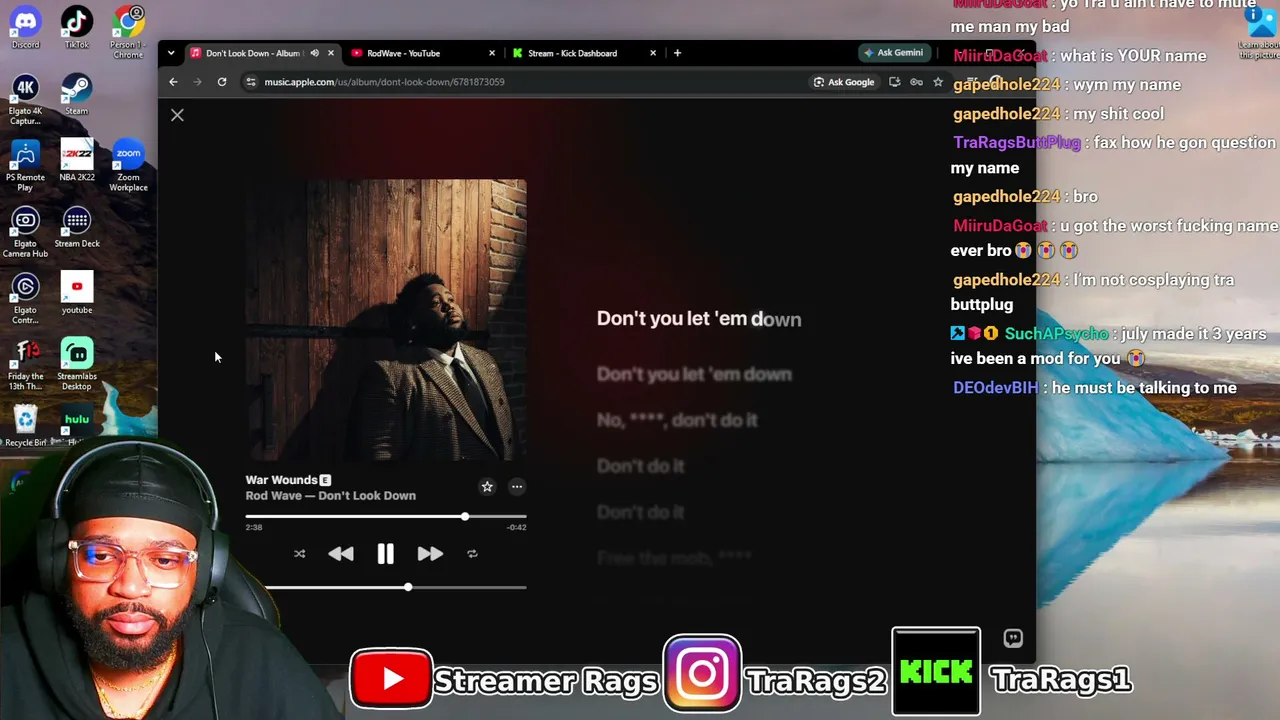1280x720 pixels.
Task: Close the Don't Look Down tab
Action: point(330,53)
